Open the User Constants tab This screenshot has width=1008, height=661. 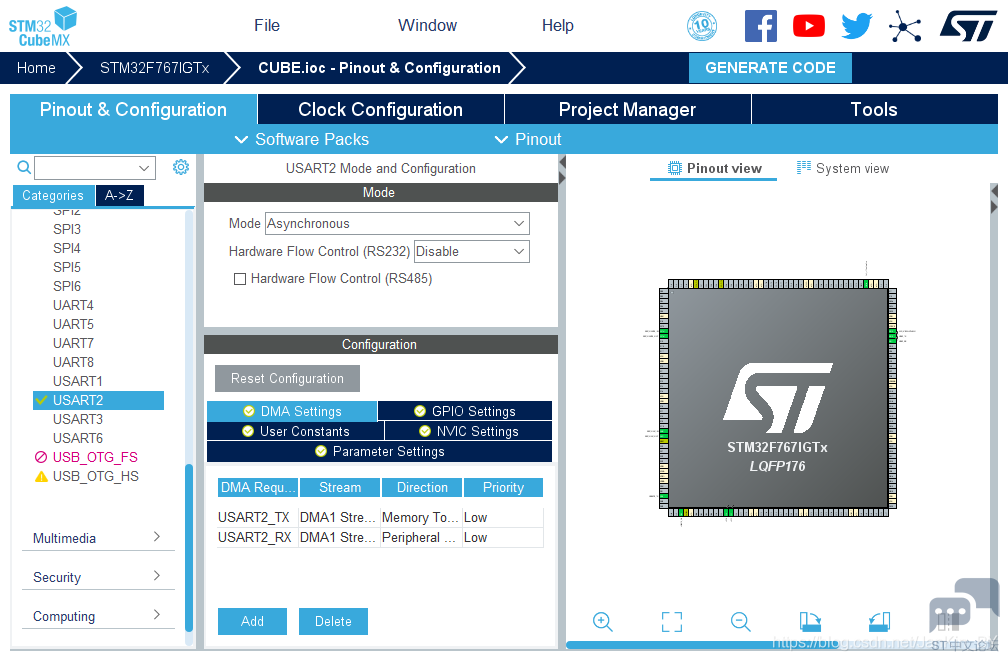tap(296, 431)
